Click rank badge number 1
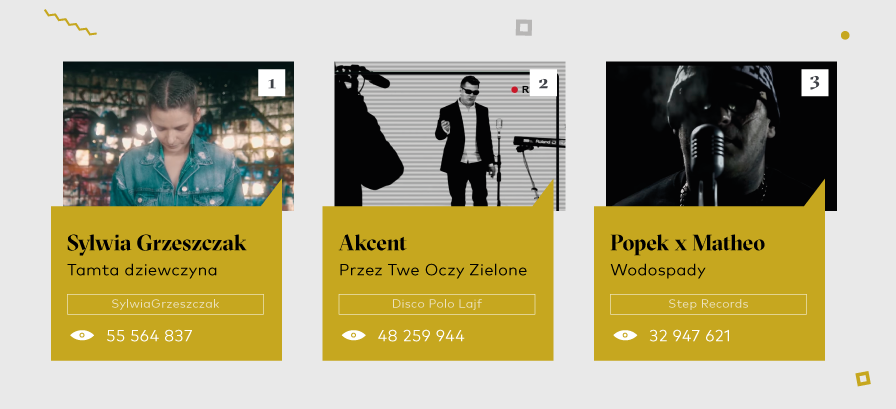The image size is (896, 409). 272,82
